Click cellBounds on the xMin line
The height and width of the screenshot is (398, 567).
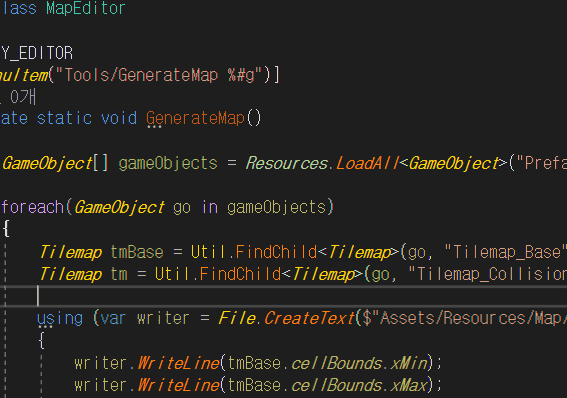point(337,363)
